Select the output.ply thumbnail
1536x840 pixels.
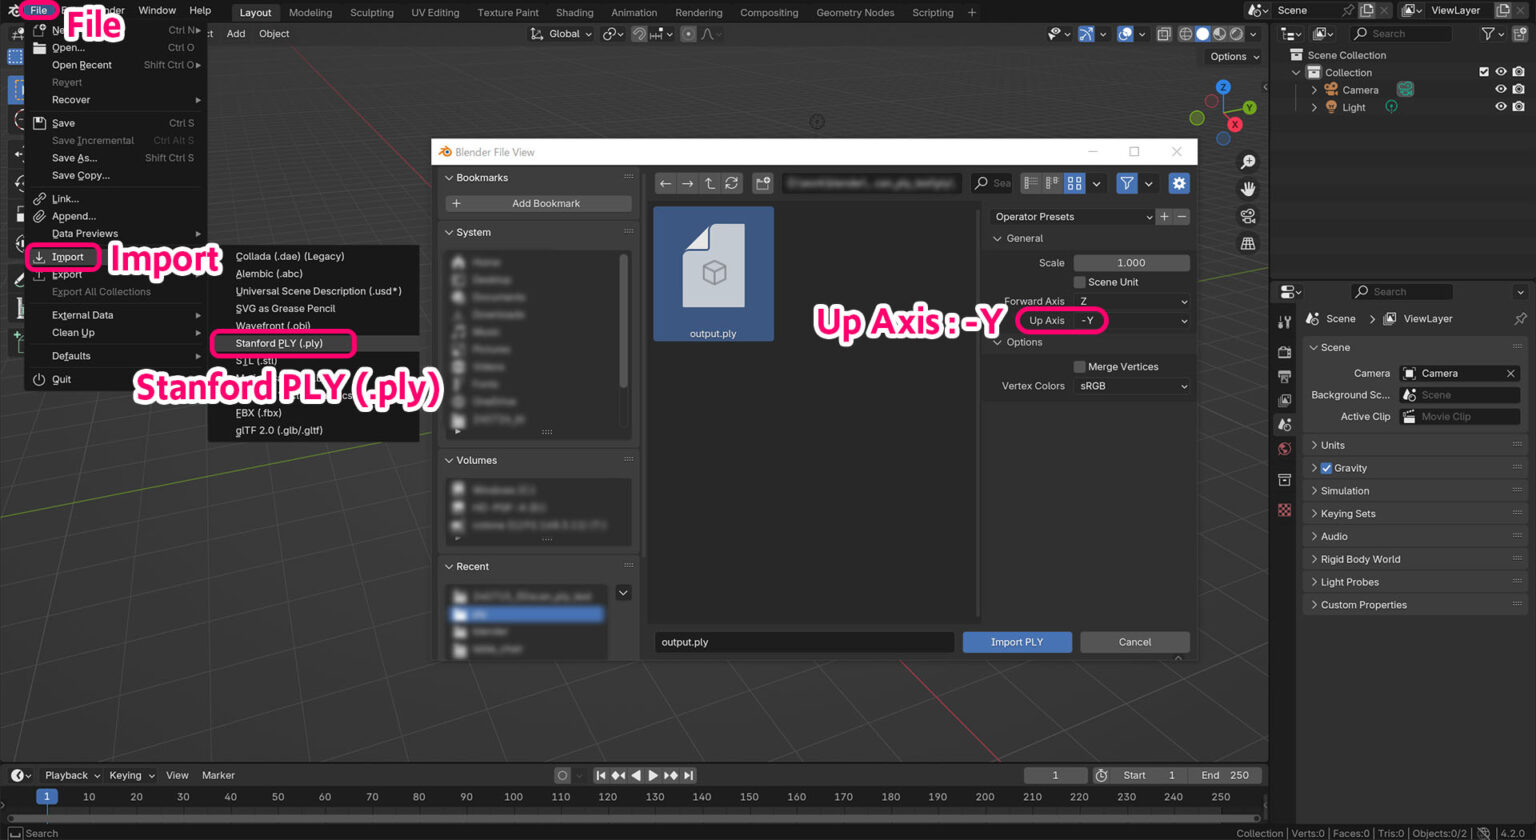pyautogui.click(x=713, y=273)
